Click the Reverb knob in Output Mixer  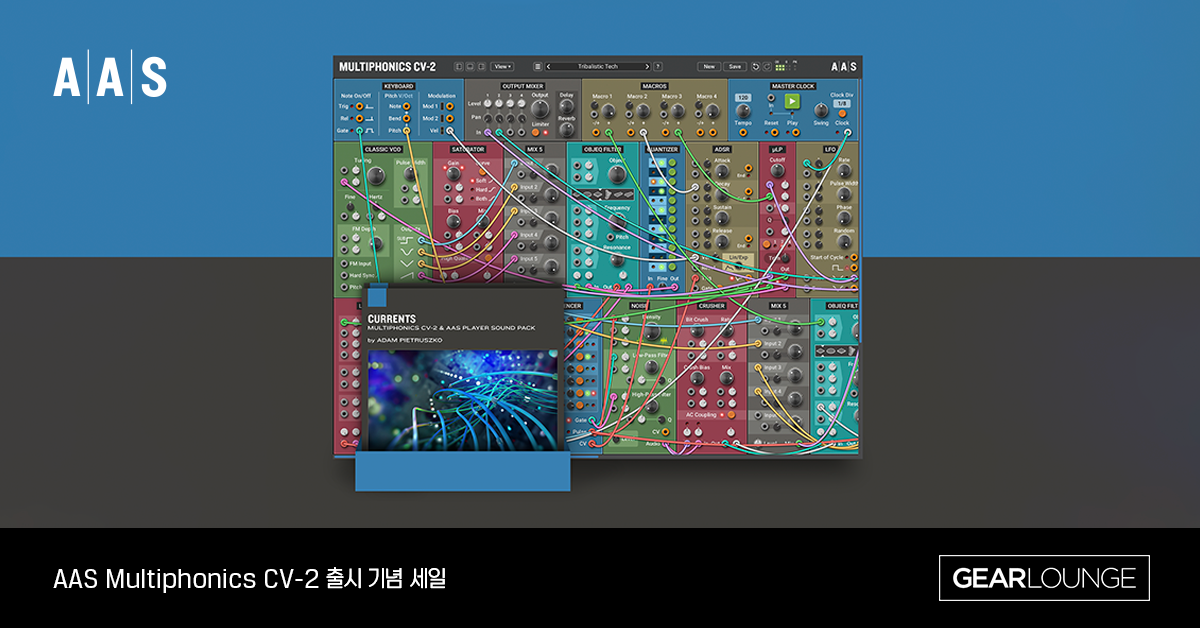(x=566, y=128)
